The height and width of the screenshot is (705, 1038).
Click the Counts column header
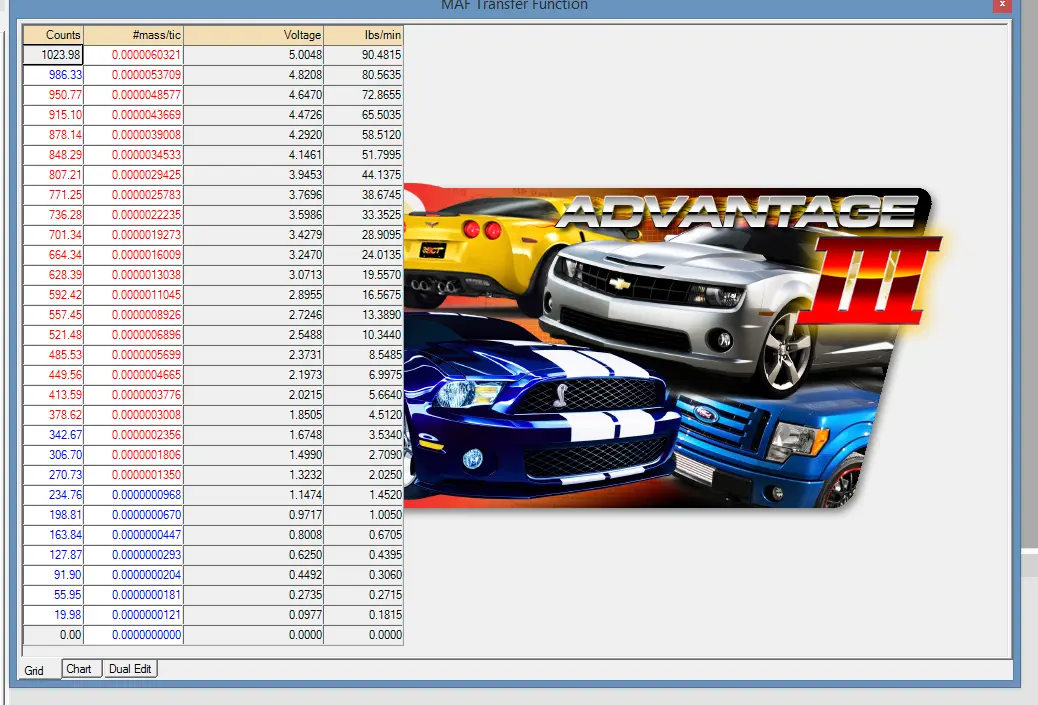[x=53, y=35]
